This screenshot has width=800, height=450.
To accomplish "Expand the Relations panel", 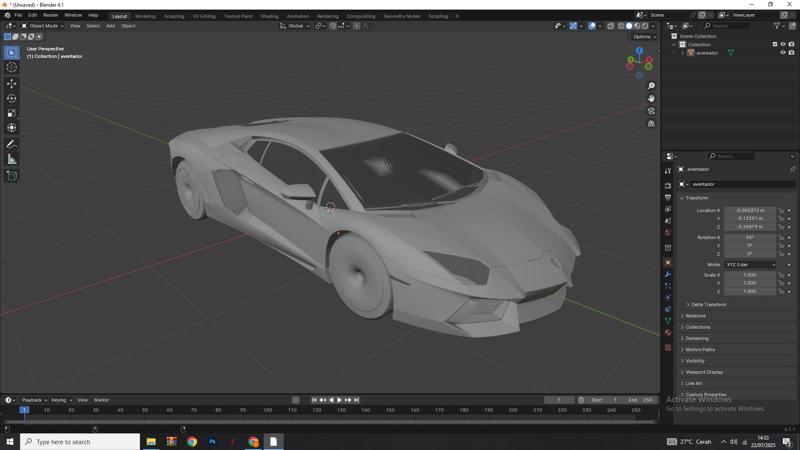I will (x=695, y=316).
